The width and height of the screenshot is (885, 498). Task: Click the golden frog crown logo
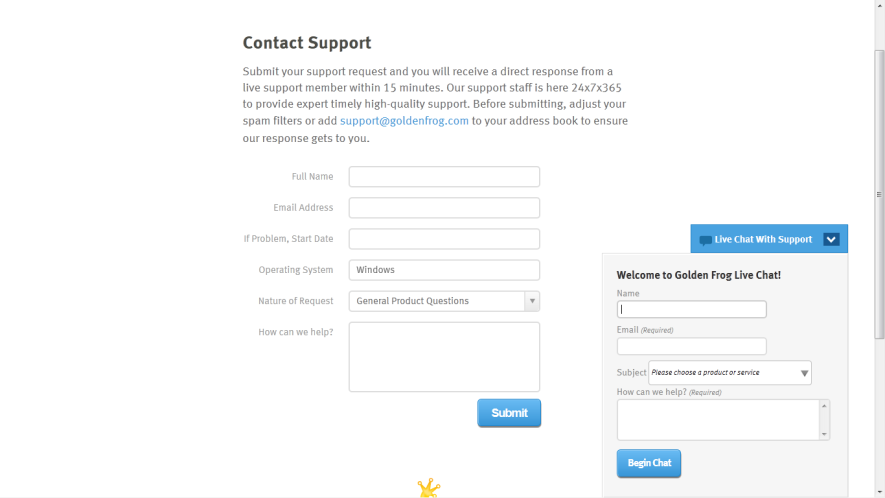point(429,488)
